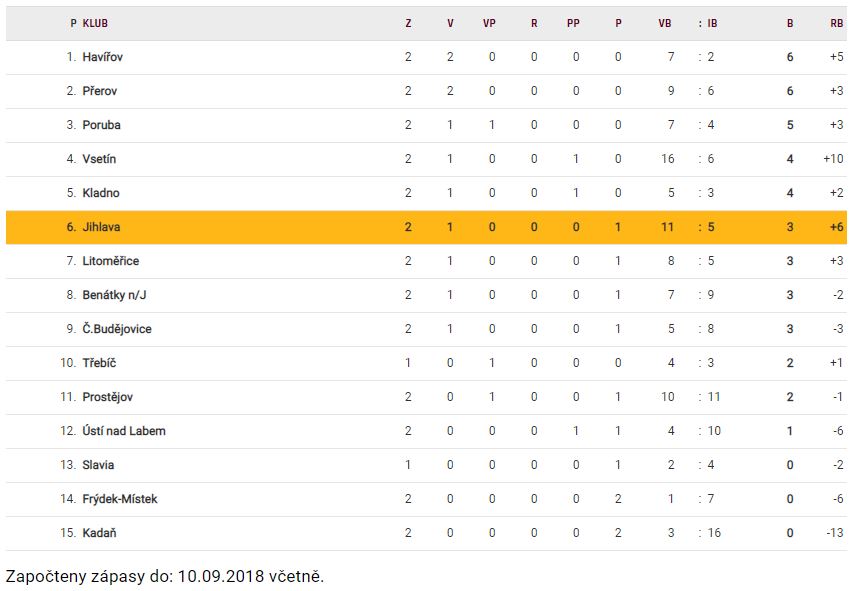Click the PP column header

tap(575, 23)
